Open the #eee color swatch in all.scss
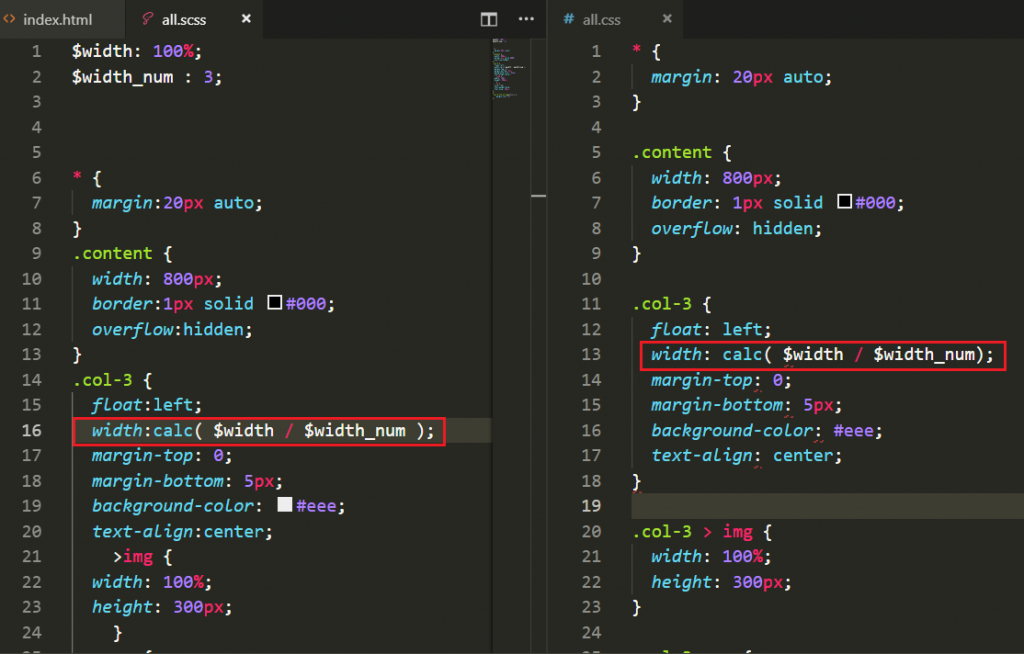The image size is (1024, 654). click(285, 504)
